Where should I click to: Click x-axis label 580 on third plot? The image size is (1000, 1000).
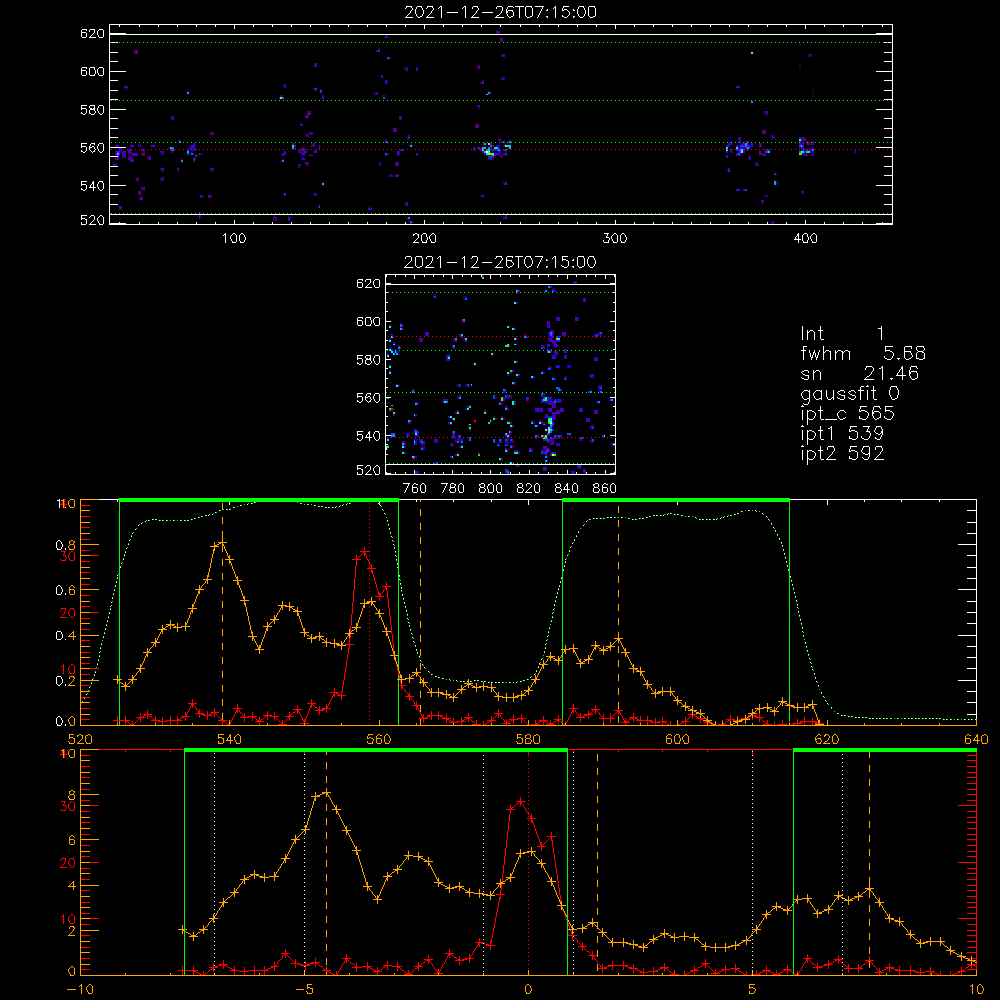coord(528,739)
